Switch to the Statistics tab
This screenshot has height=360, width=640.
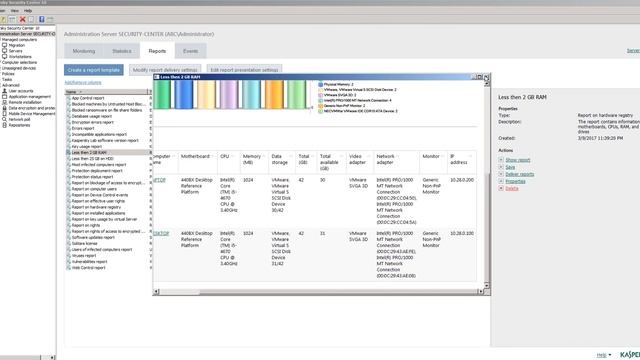(x=122, y=51)
